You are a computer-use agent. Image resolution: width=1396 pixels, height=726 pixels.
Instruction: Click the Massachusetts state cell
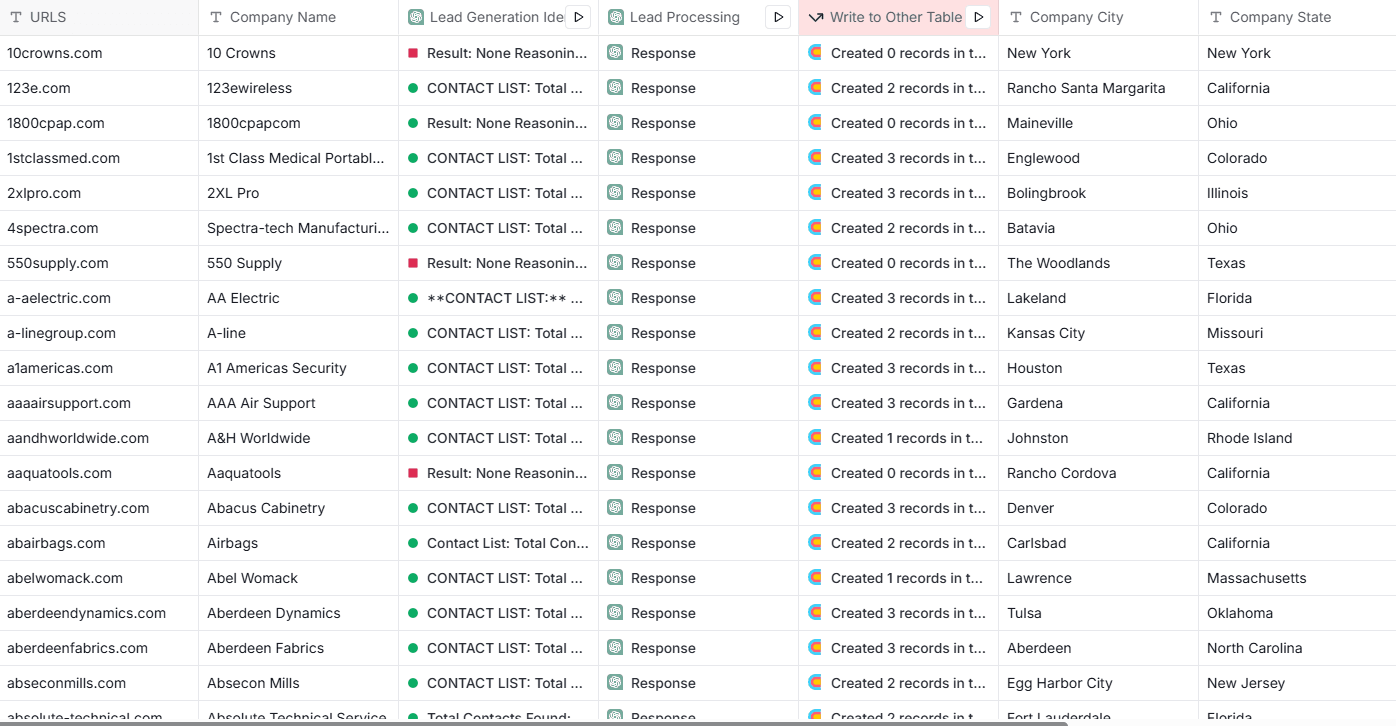(1297, 578)
